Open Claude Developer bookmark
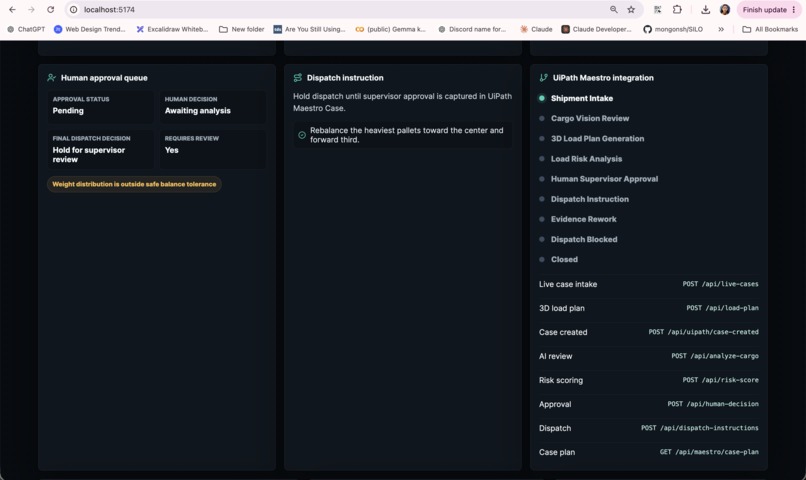This screenshot has height=480, width=806. pyautogui.click(x=596, y=29)
